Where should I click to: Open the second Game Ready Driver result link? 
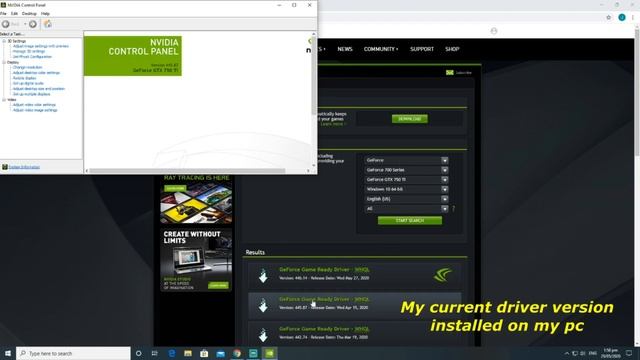pyautogui.click(x=324, y=299)
